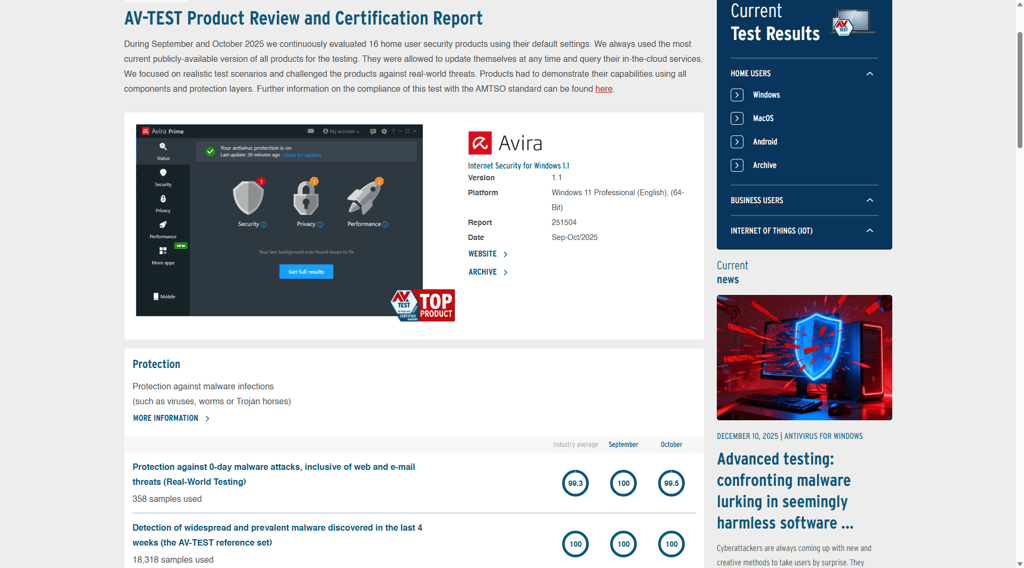Click the AV-TEST Top Product badge

click(423, 306)
